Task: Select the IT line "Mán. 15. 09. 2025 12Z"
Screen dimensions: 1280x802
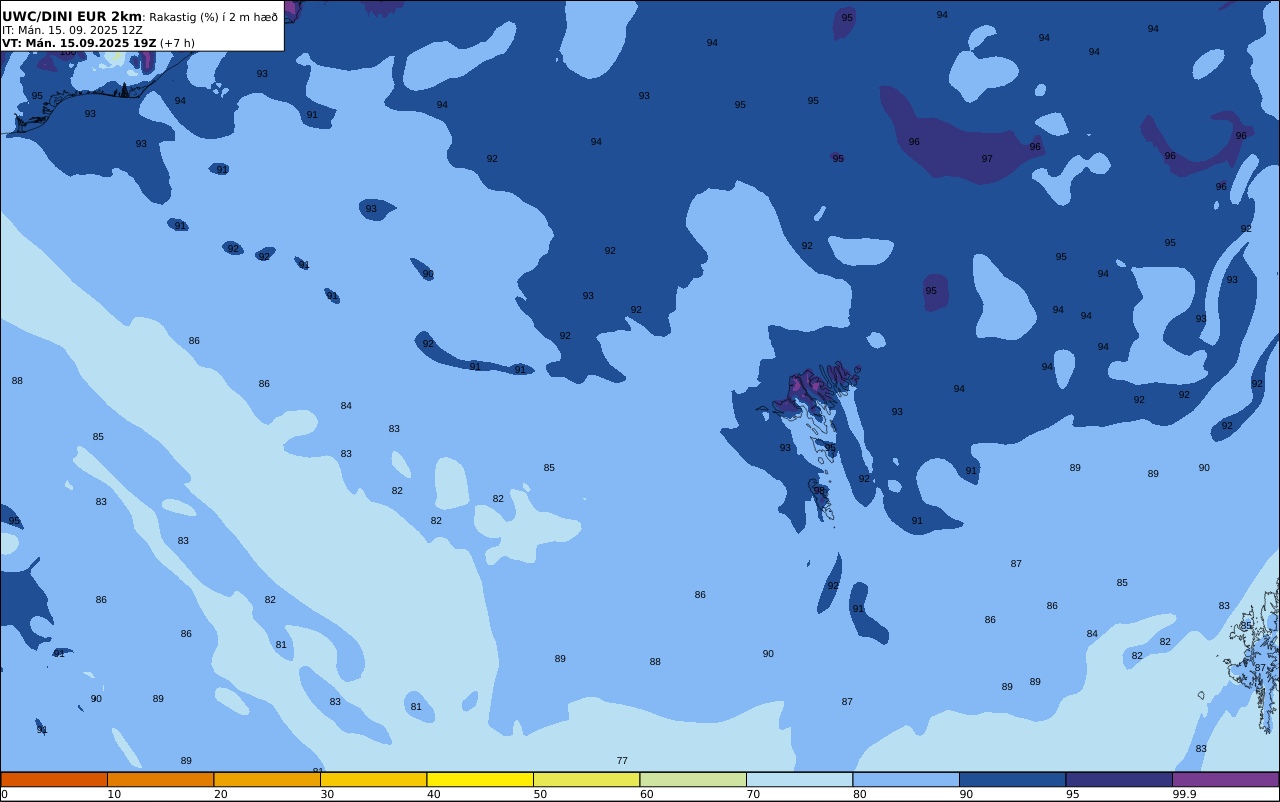Action: [80, 30]
